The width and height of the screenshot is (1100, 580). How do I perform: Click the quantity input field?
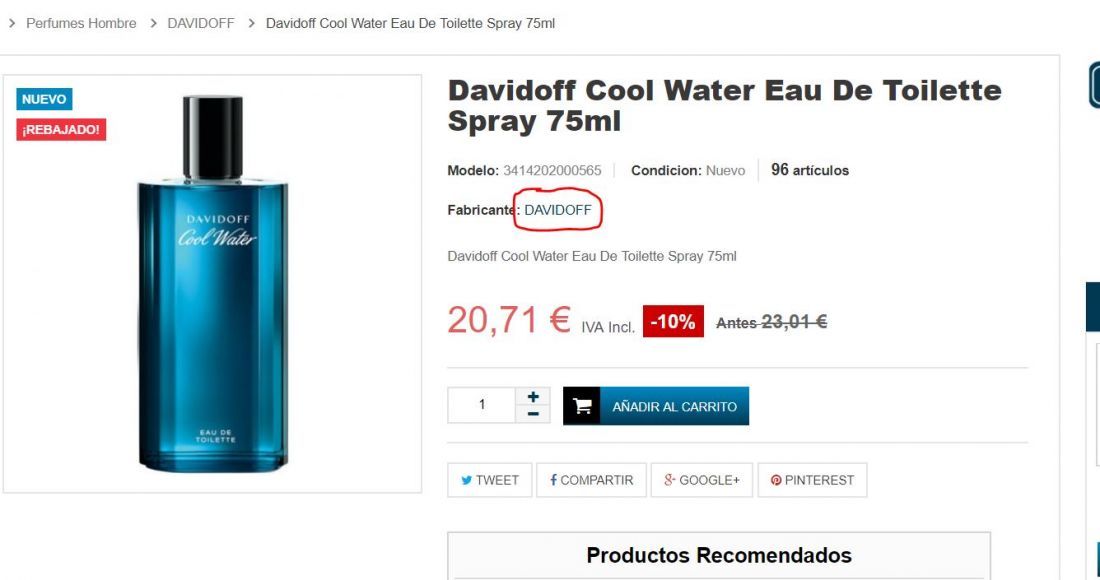(x=482, y=405)
